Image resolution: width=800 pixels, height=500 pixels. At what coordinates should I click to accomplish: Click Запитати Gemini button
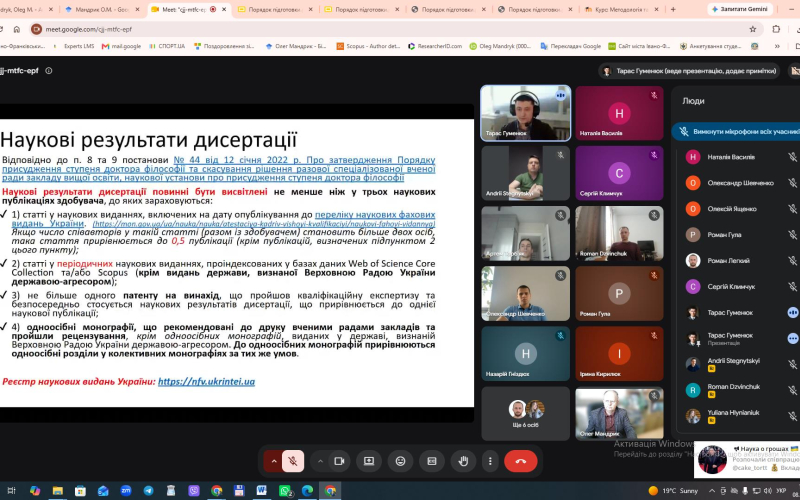[x=740, y=9]
